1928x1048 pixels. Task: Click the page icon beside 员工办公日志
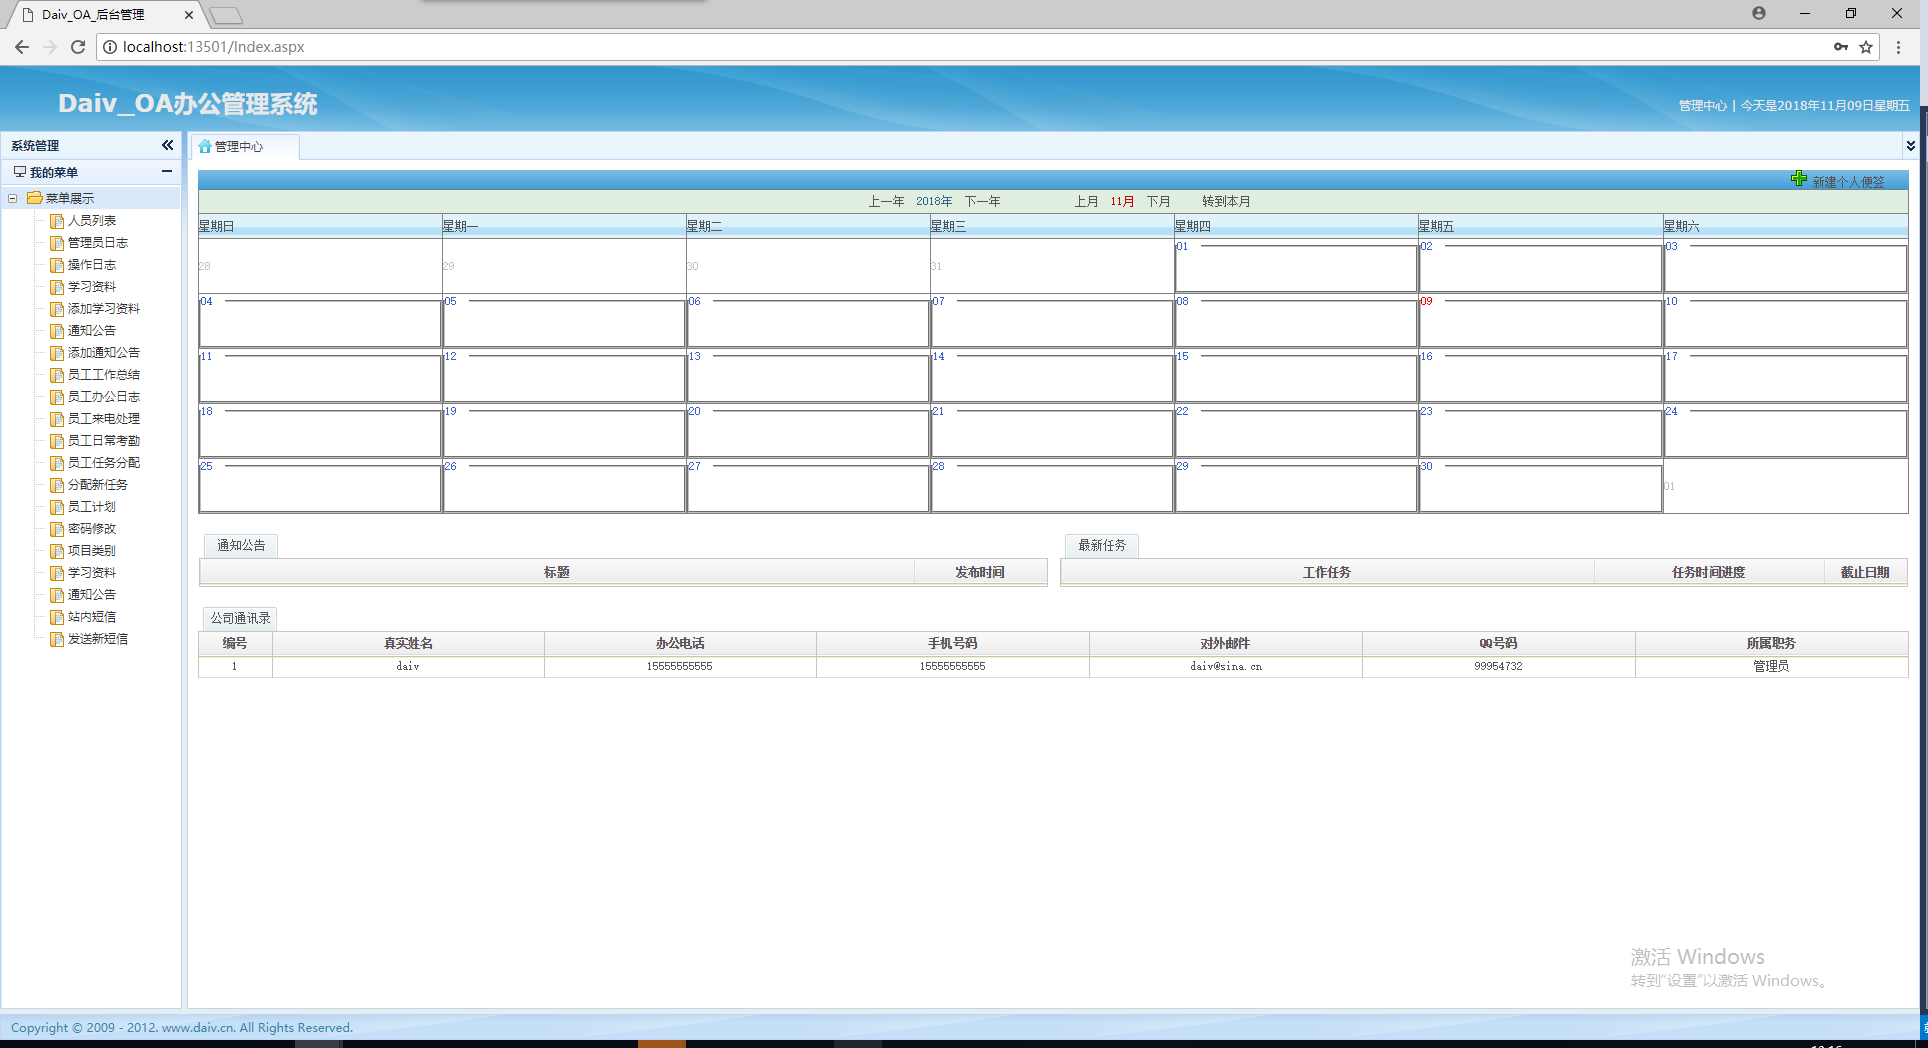(57, 397)
